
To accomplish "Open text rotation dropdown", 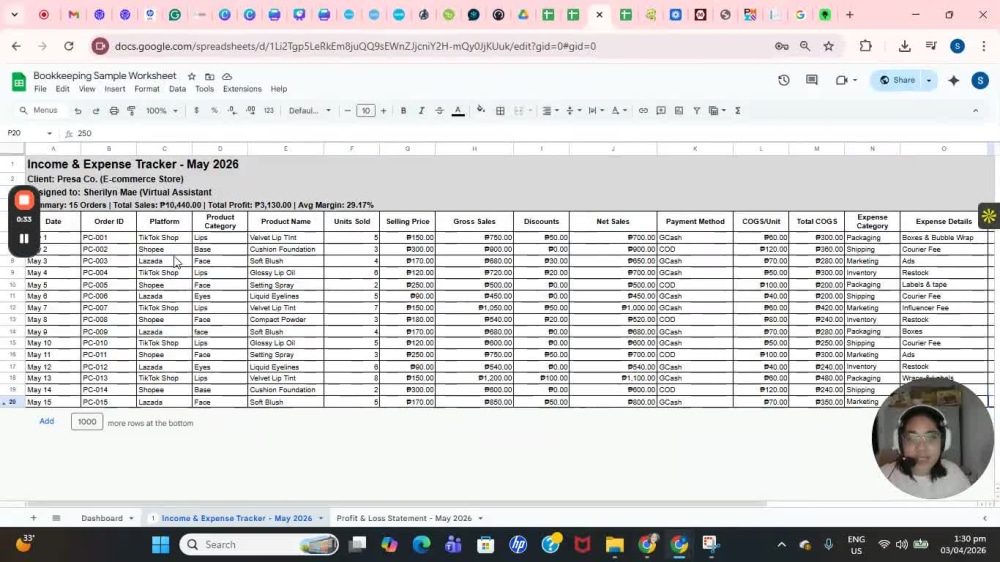I will pyautogui.click(x=619, y=111).
